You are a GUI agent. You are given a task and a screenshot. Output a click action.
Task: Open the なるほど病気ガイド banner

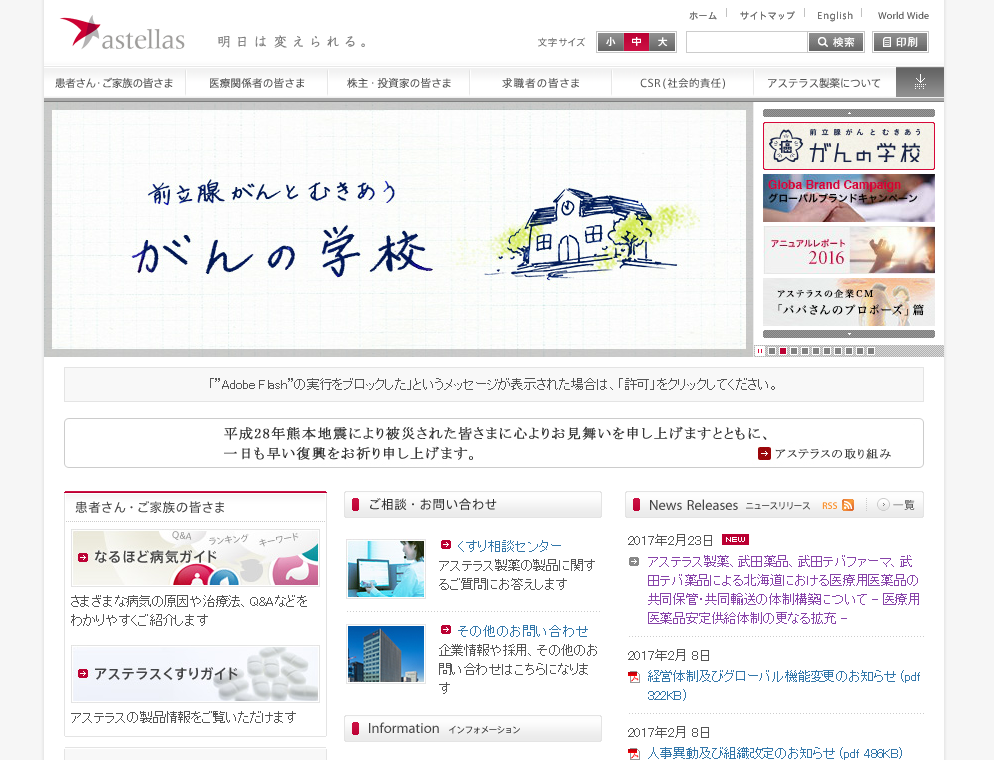coord(195,558)
